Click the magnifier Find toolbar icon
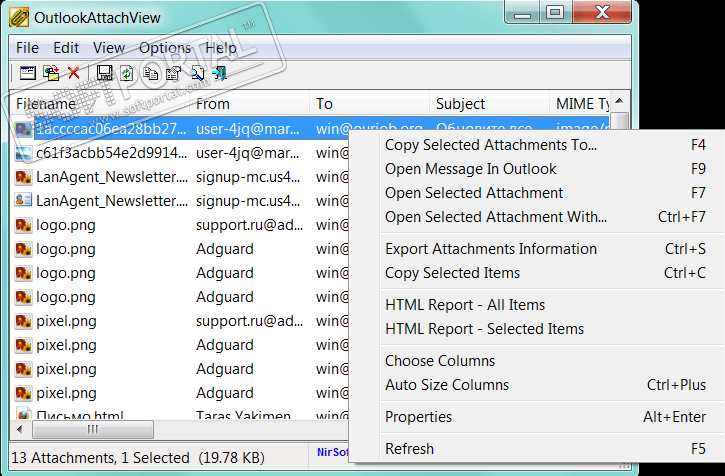Viewport: 725px width, 476px height. [x=197, y=73]
